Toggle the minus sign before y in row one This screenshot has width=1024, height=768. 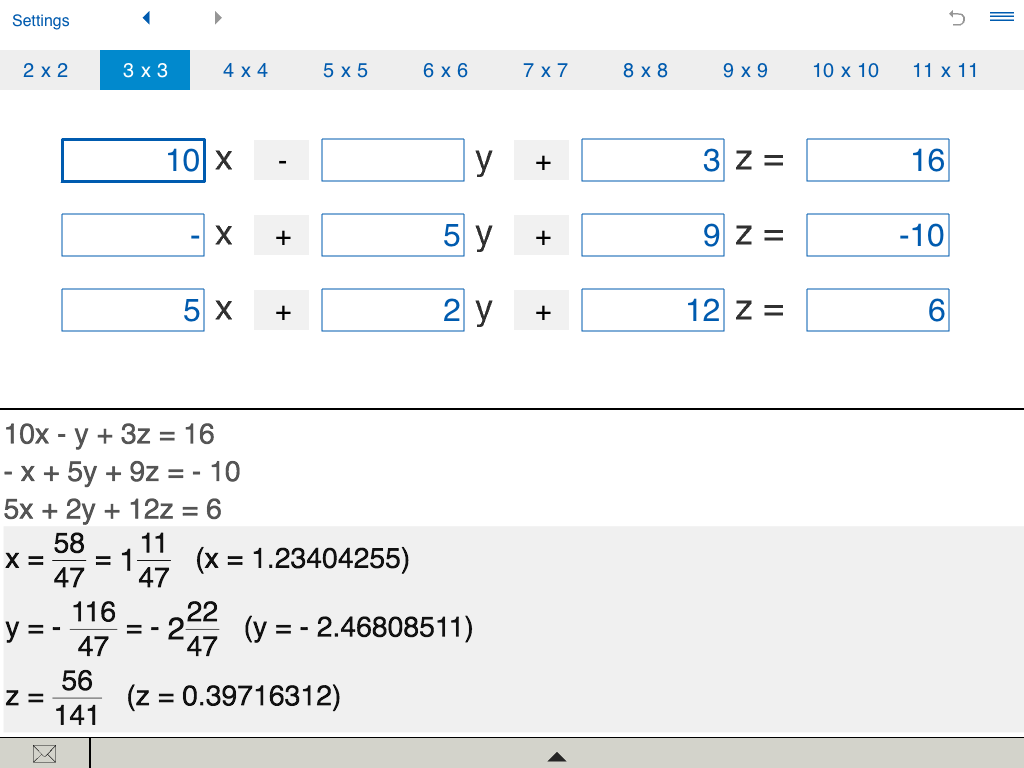281,161
